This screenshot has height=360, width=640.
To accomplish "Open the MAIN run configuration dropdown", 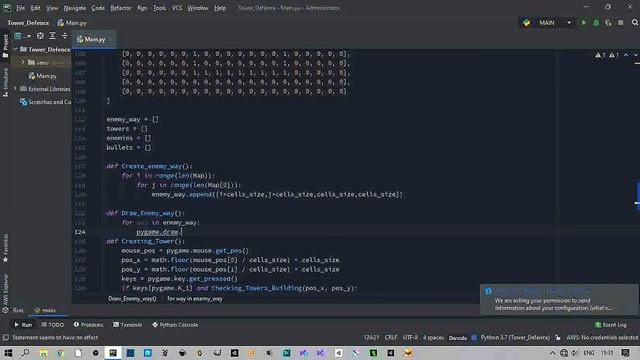I will (x=547, y=23).
